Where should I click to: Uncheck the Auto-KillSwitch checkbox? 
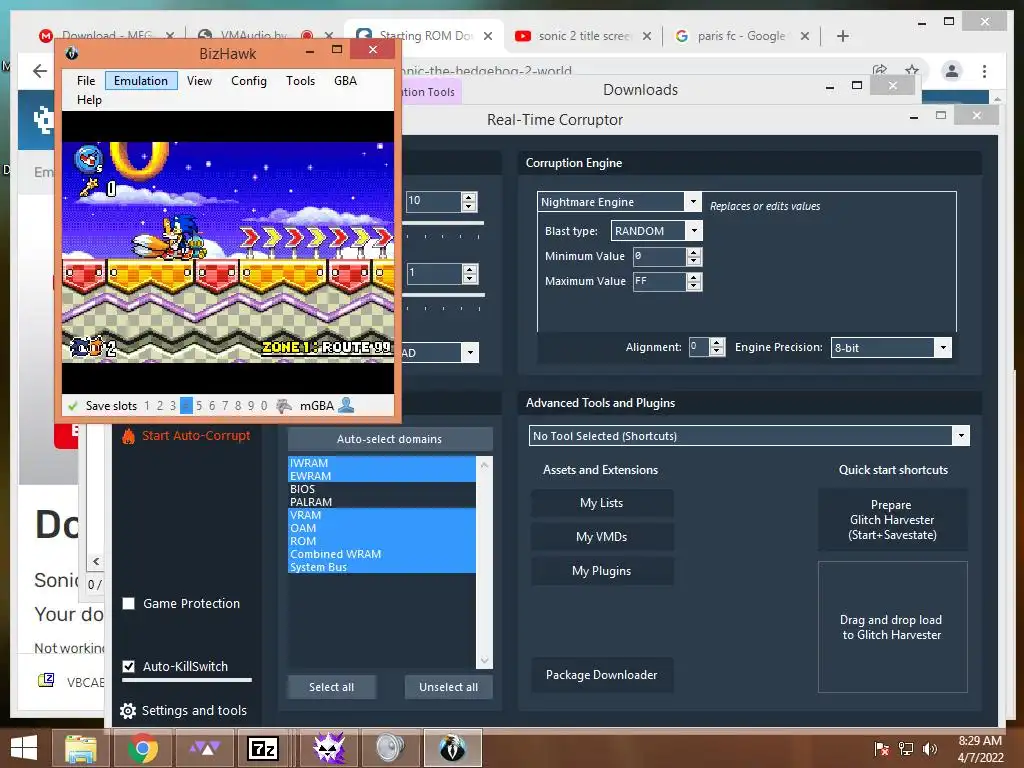(x=129, y=666)
